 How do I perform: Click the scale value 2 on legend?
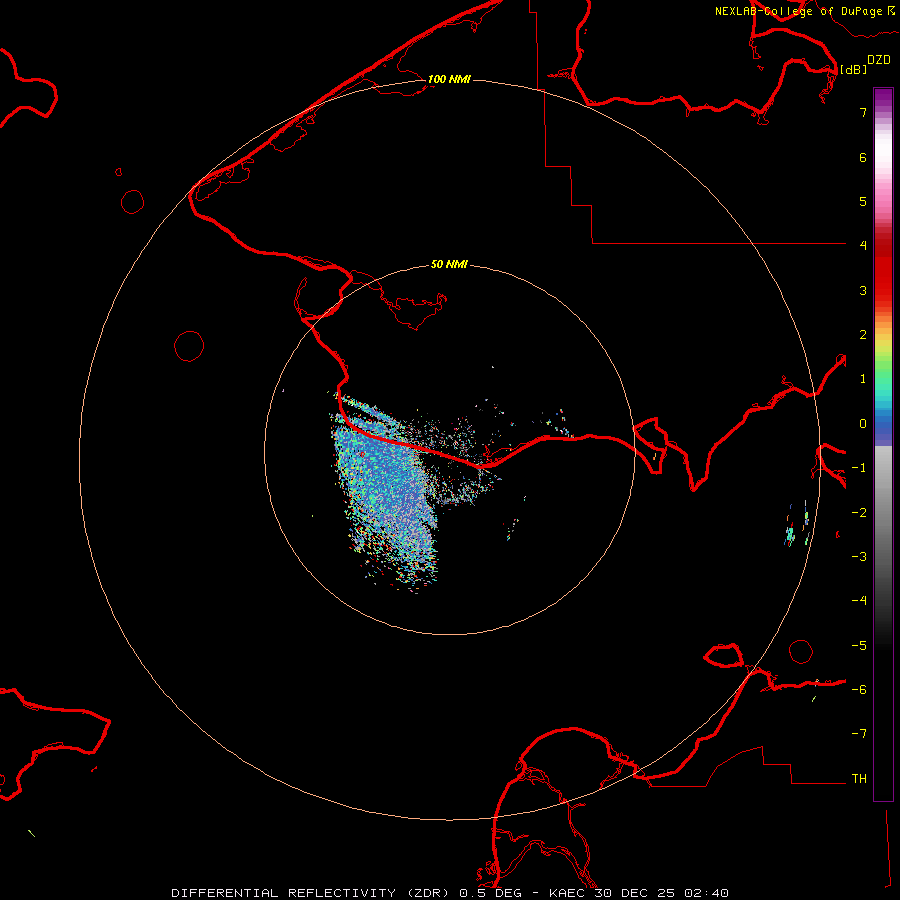tap(863, 335)
